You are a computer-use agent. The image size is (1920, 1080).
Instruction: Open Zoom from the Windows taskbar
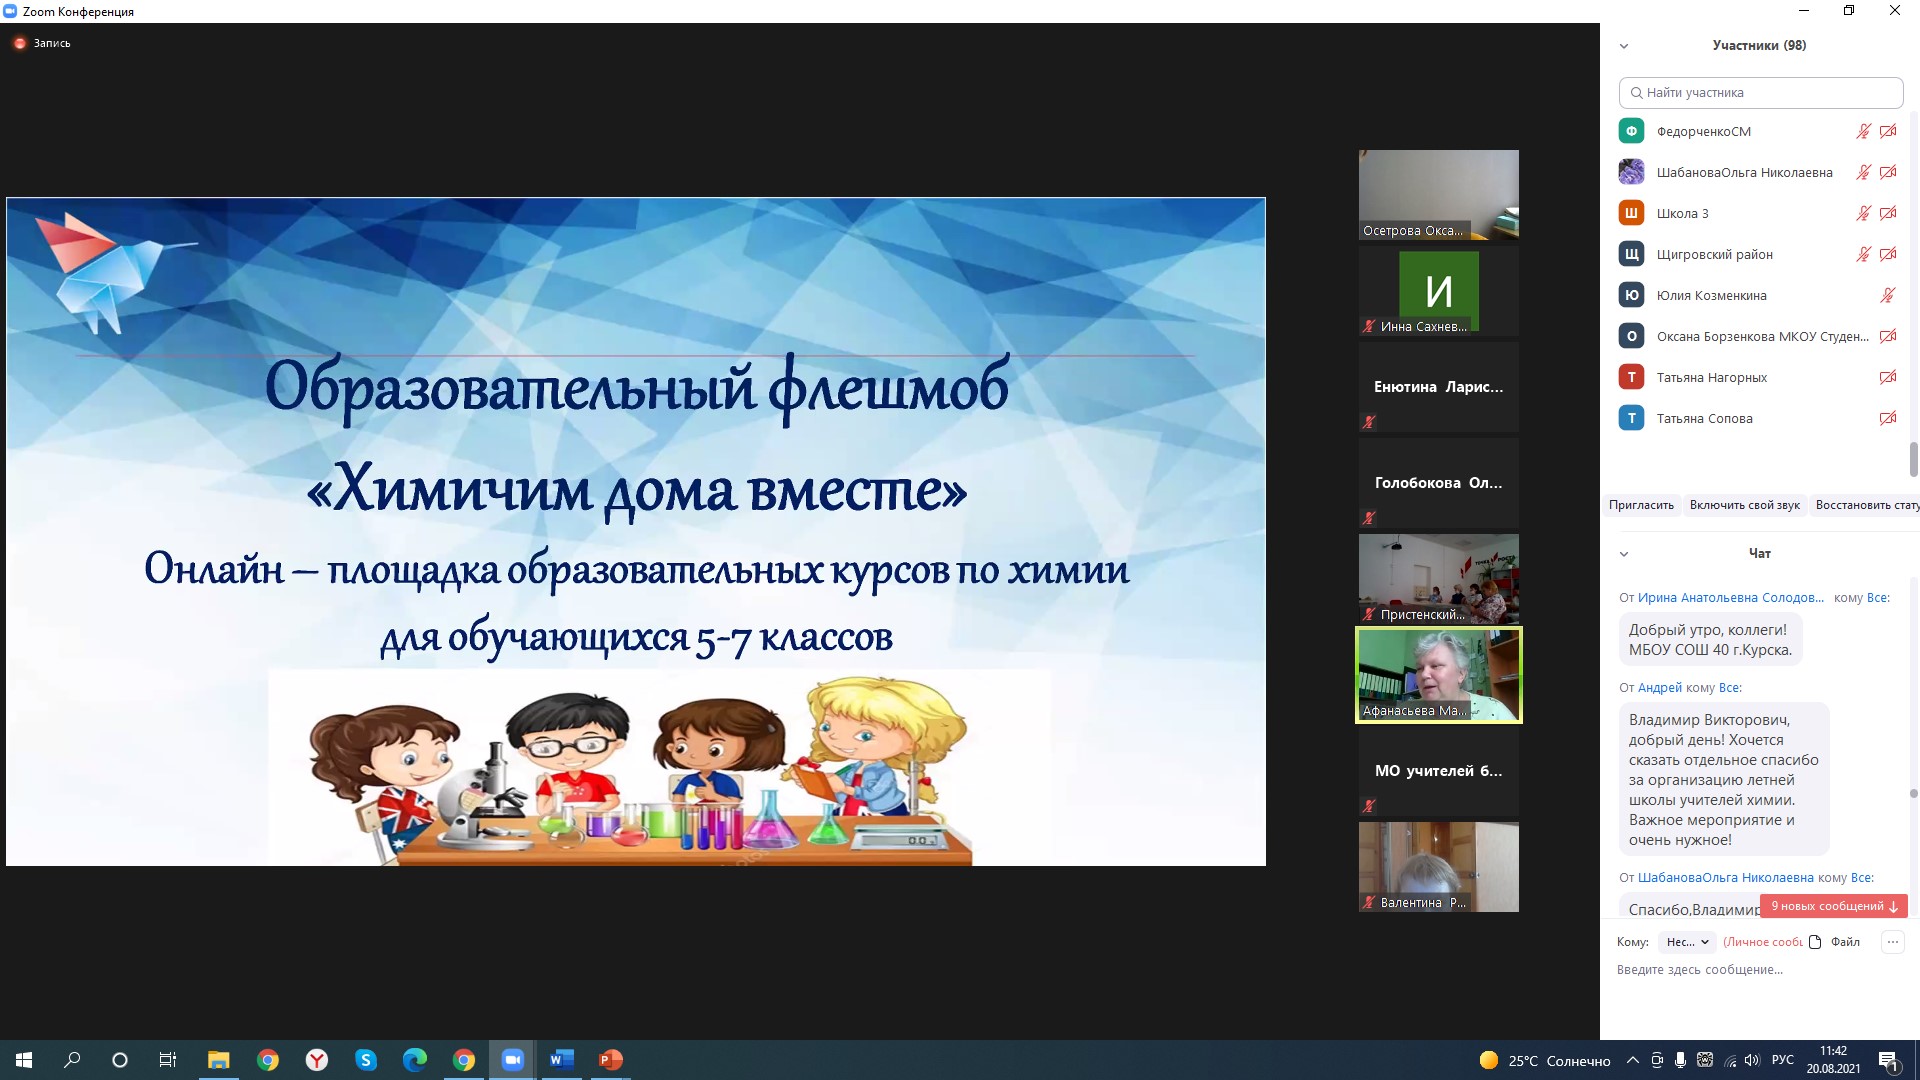(x=513, y=1060)
